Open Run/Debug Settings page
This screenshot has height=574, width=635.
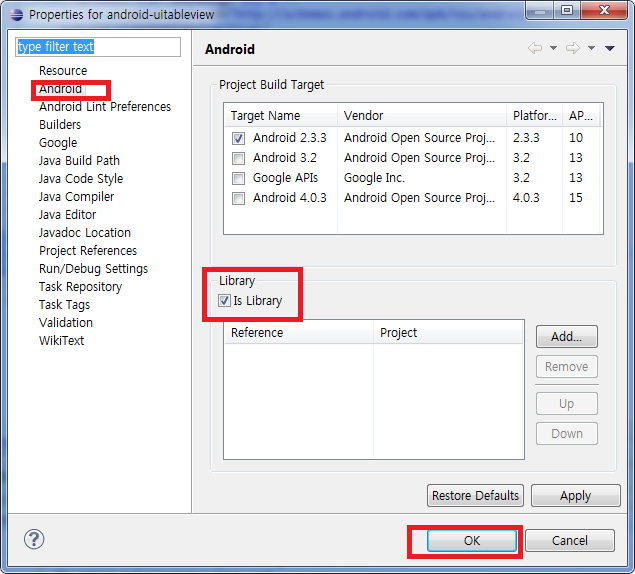(x=94, y=269)
